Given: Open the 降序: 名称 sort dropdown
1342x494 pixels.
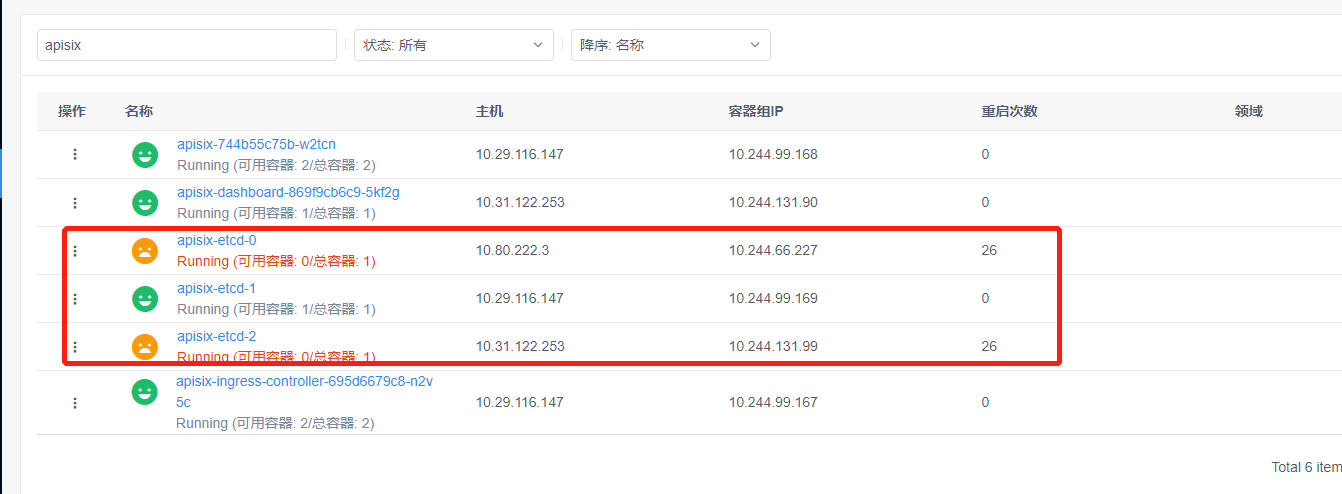Looking at the screenshot, I should click(x=671, y=45).
